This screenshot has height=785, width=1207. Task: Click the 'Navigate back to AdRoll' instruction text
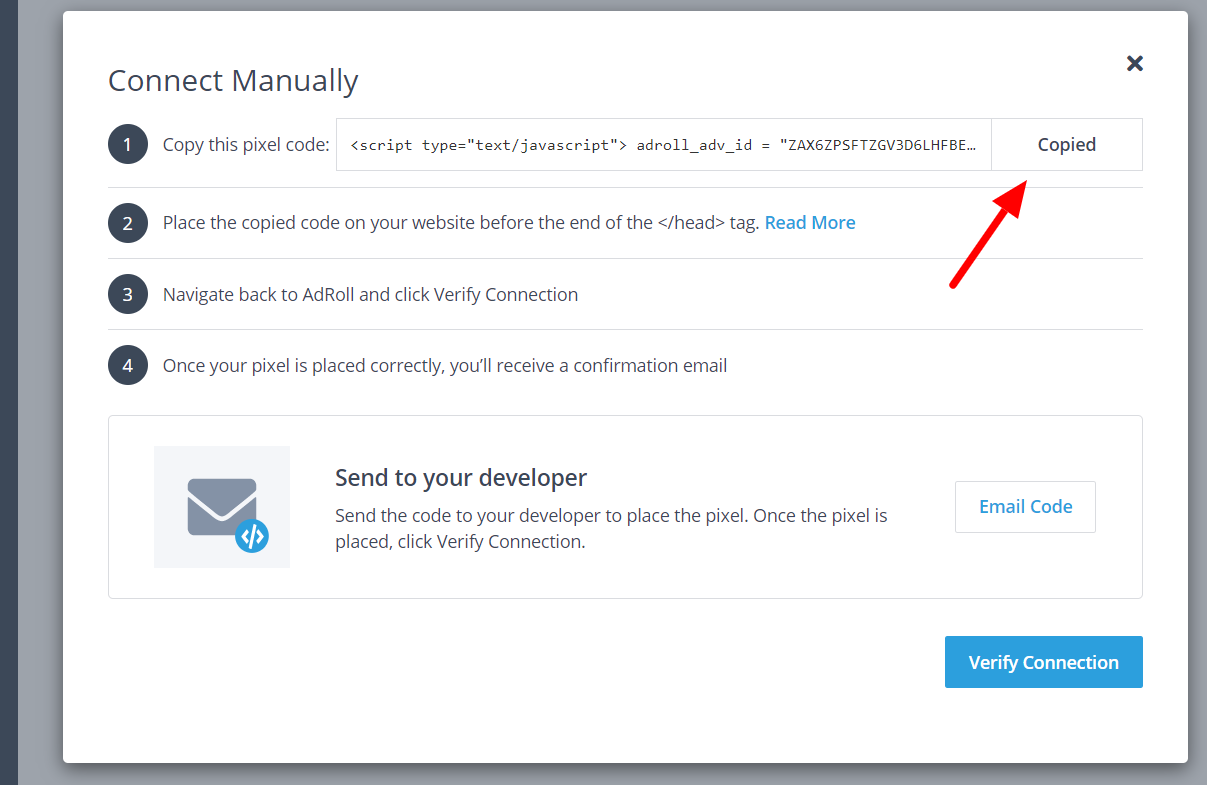coord(370,295)
